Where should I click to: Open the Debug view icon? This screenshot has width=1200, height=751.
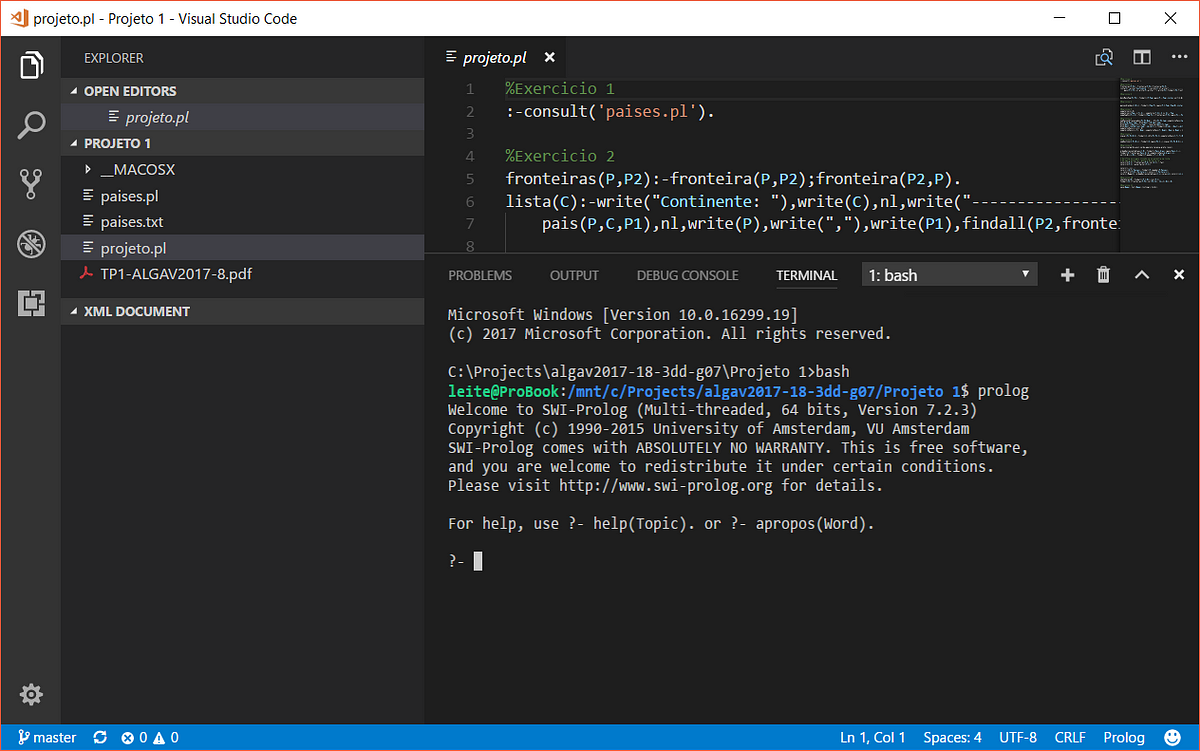click(31, 243)
